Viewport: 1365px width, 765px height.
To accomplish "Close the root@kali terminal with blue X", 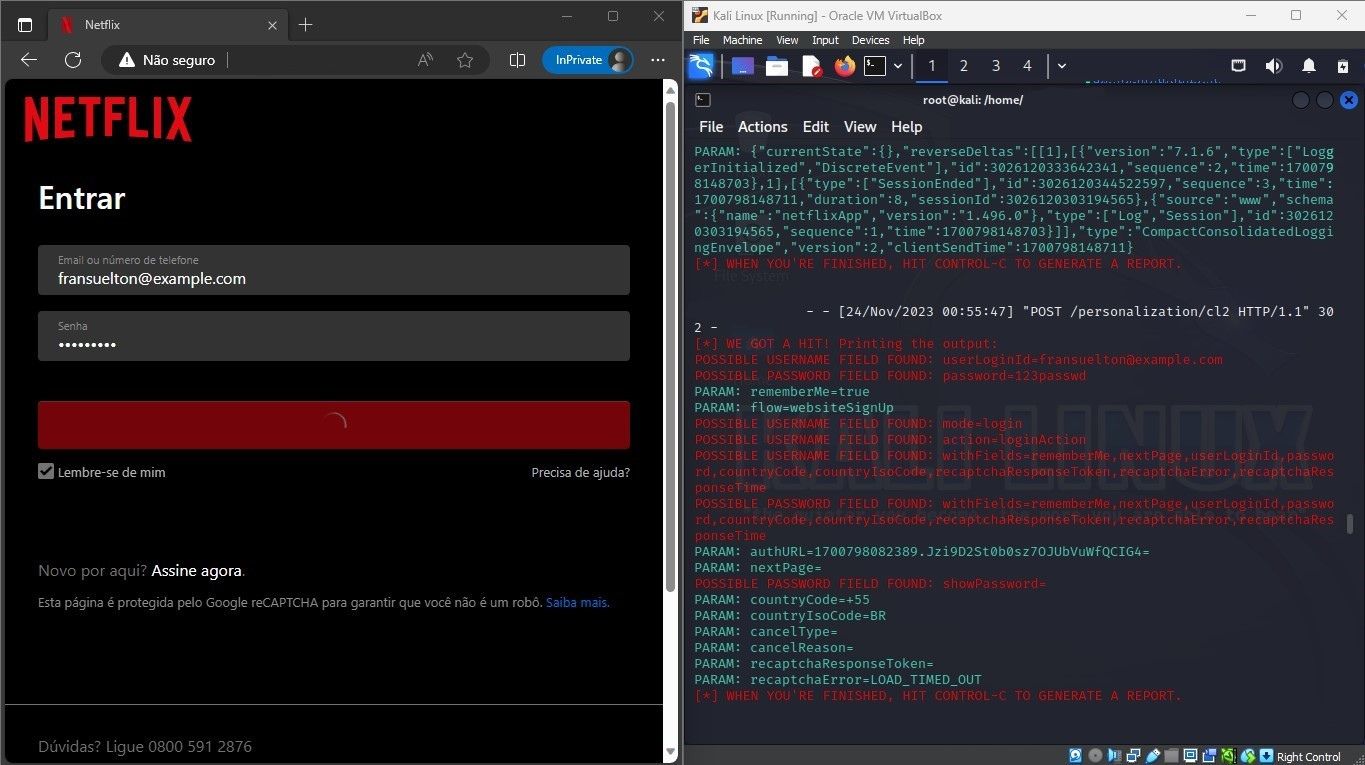I will tap(1348, 100).
